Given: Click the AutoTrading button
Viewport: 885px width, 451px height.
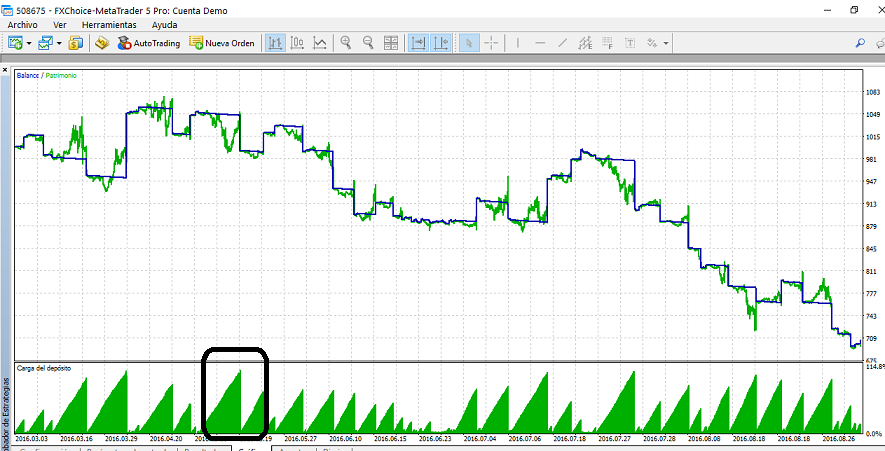Looking at the screenshot, I should (148, 43).
